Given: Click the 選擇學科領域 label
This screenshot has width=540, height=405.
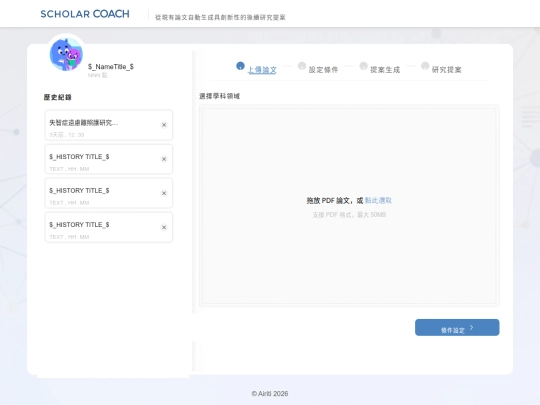Looking at the screenshot, I should 219,96.
